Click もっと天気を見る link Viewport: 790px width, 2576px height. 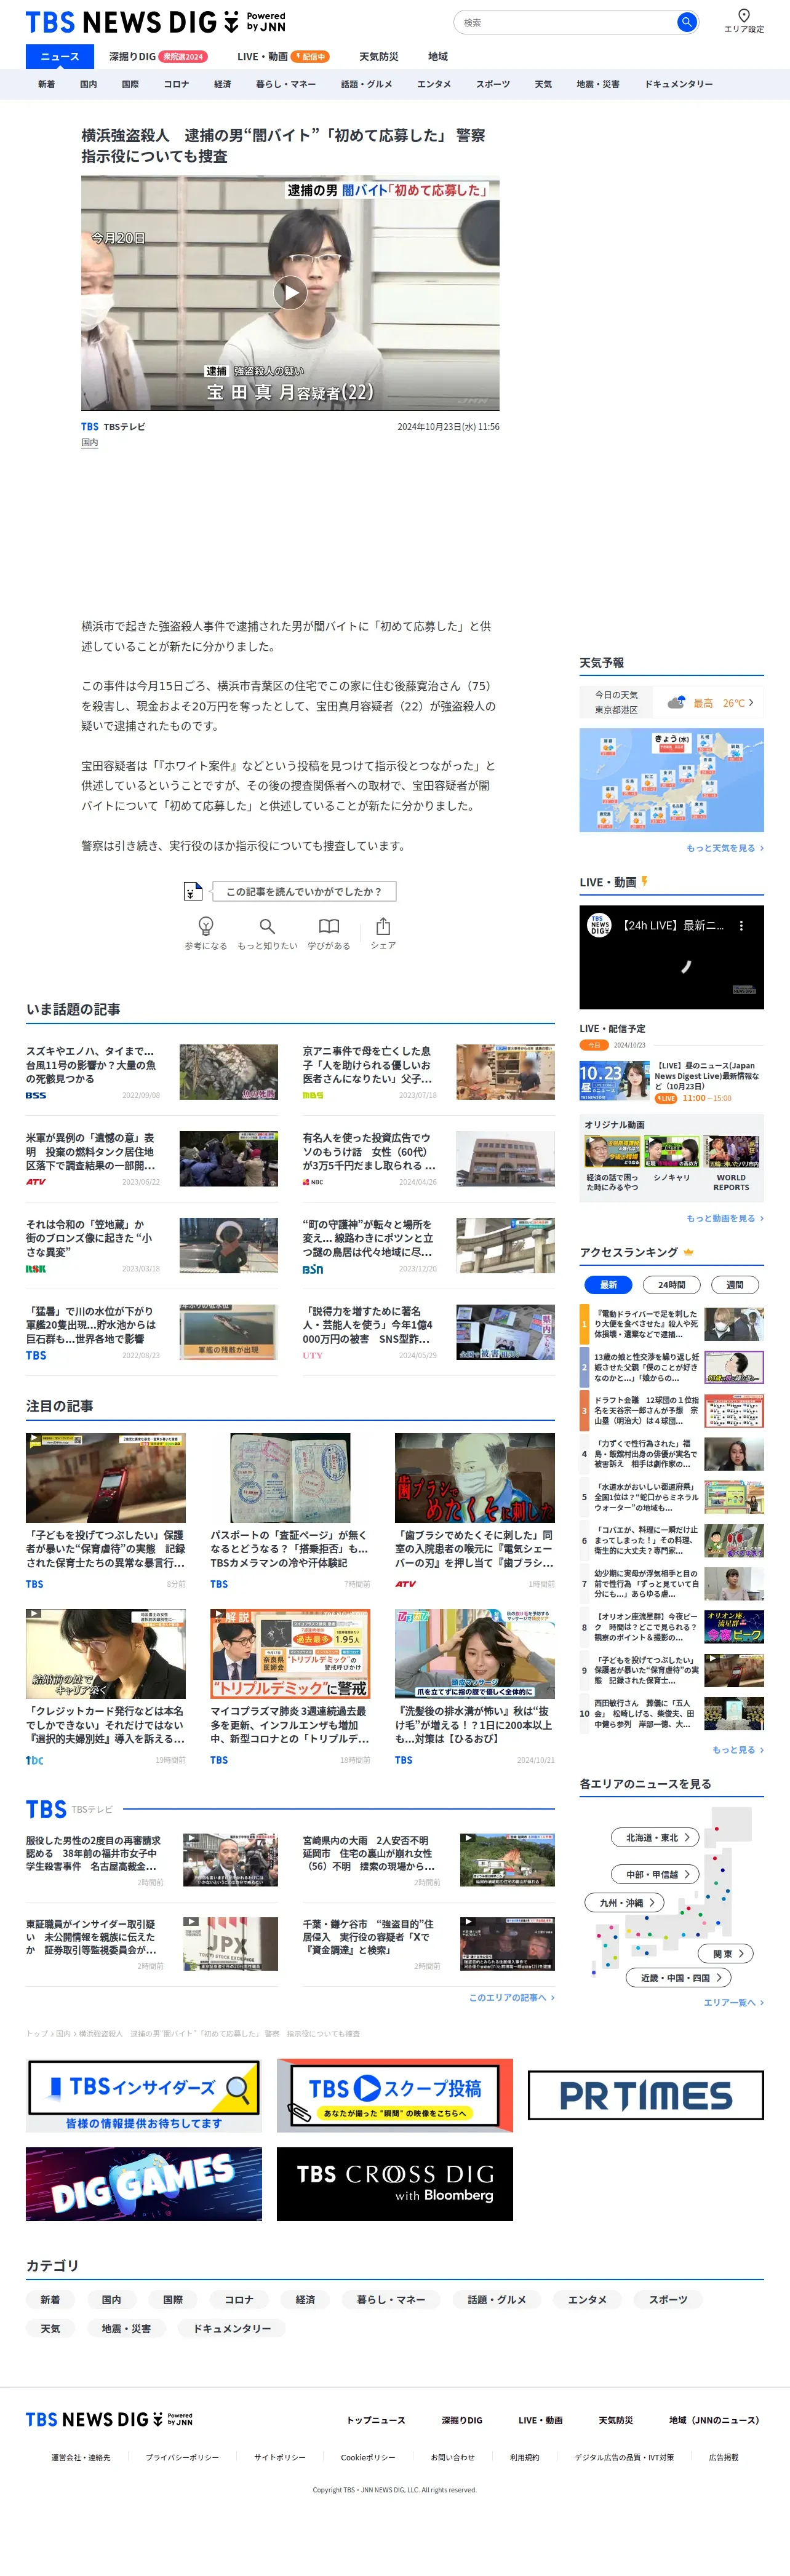point(724,848)
